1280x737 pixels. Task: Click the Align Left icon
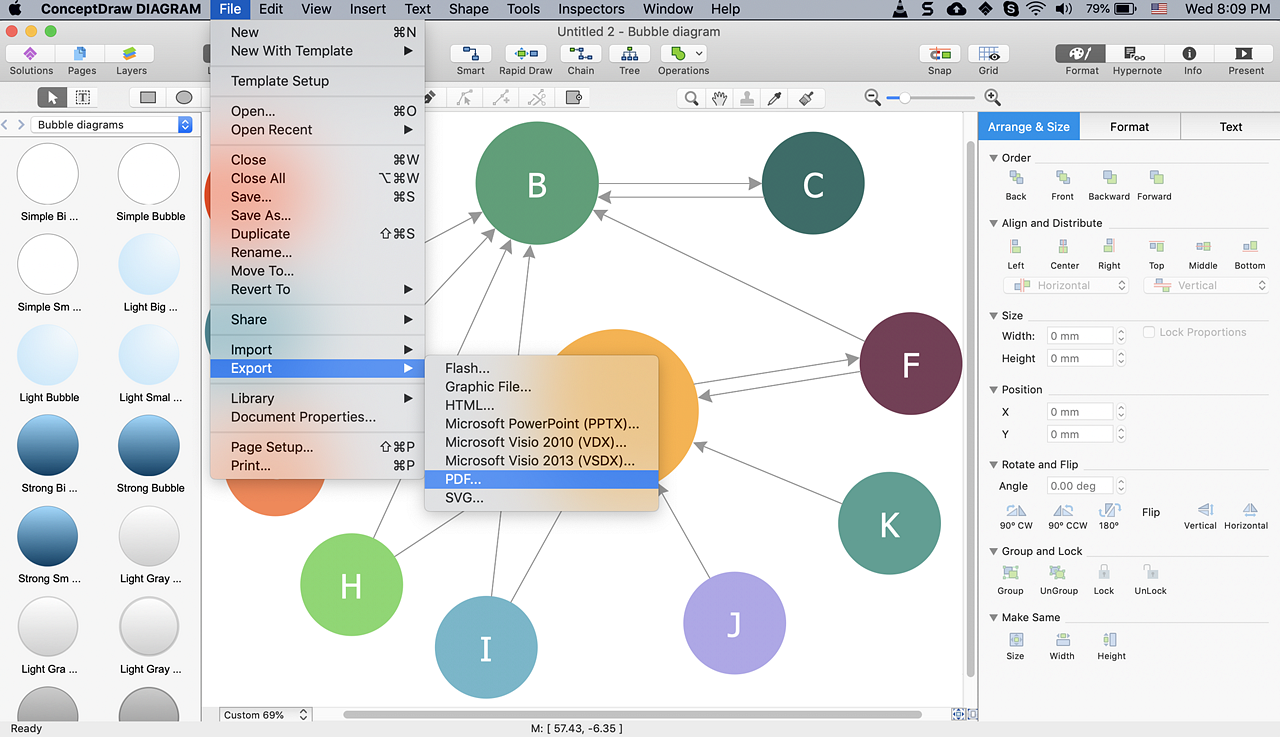1016,248
